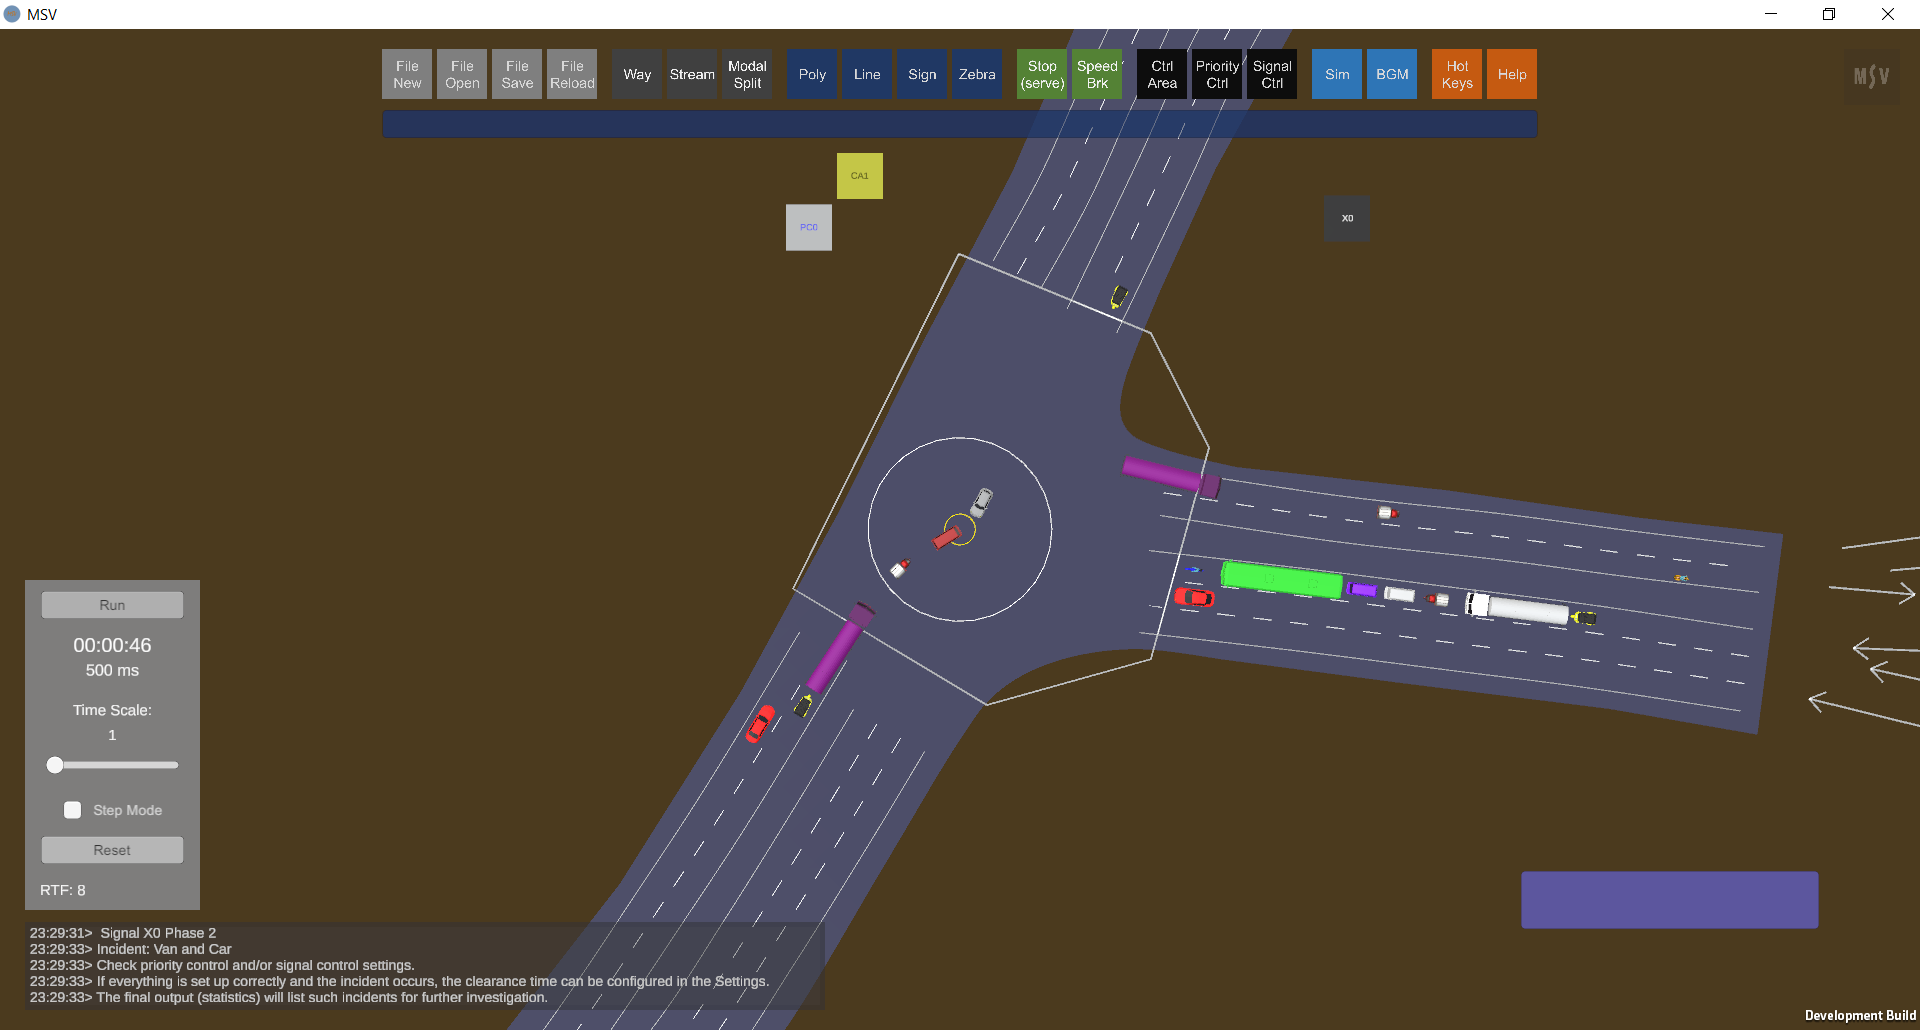
Task: Open a file with File Open
Action: coord(462,75)
